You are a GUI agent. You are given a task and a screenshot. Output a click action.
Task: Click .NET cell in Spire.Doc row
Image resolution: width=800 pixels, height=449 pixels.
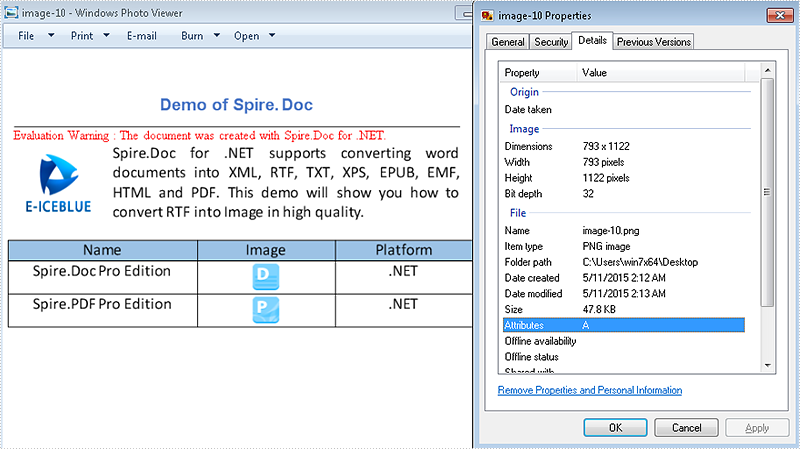point(404,277)
